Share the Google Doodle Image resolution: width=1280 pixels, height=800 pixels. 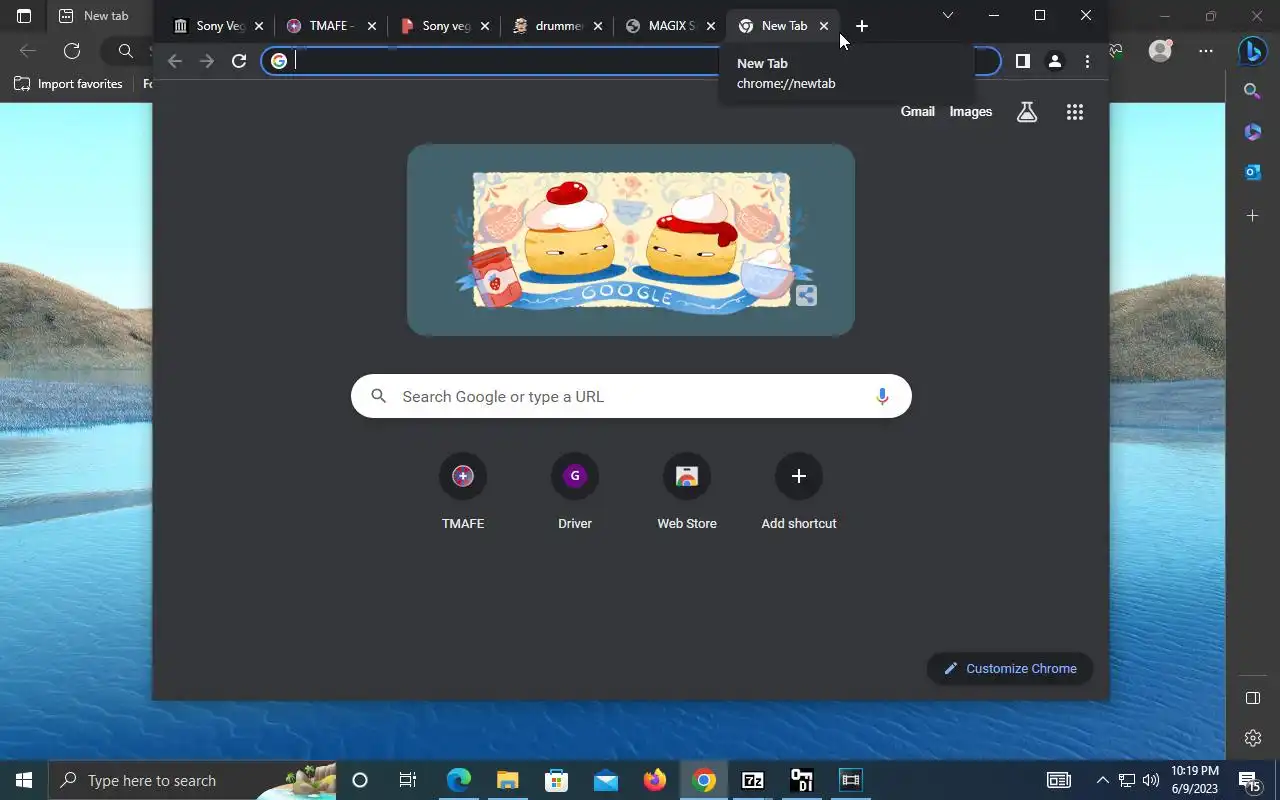[x=806, y=295]
